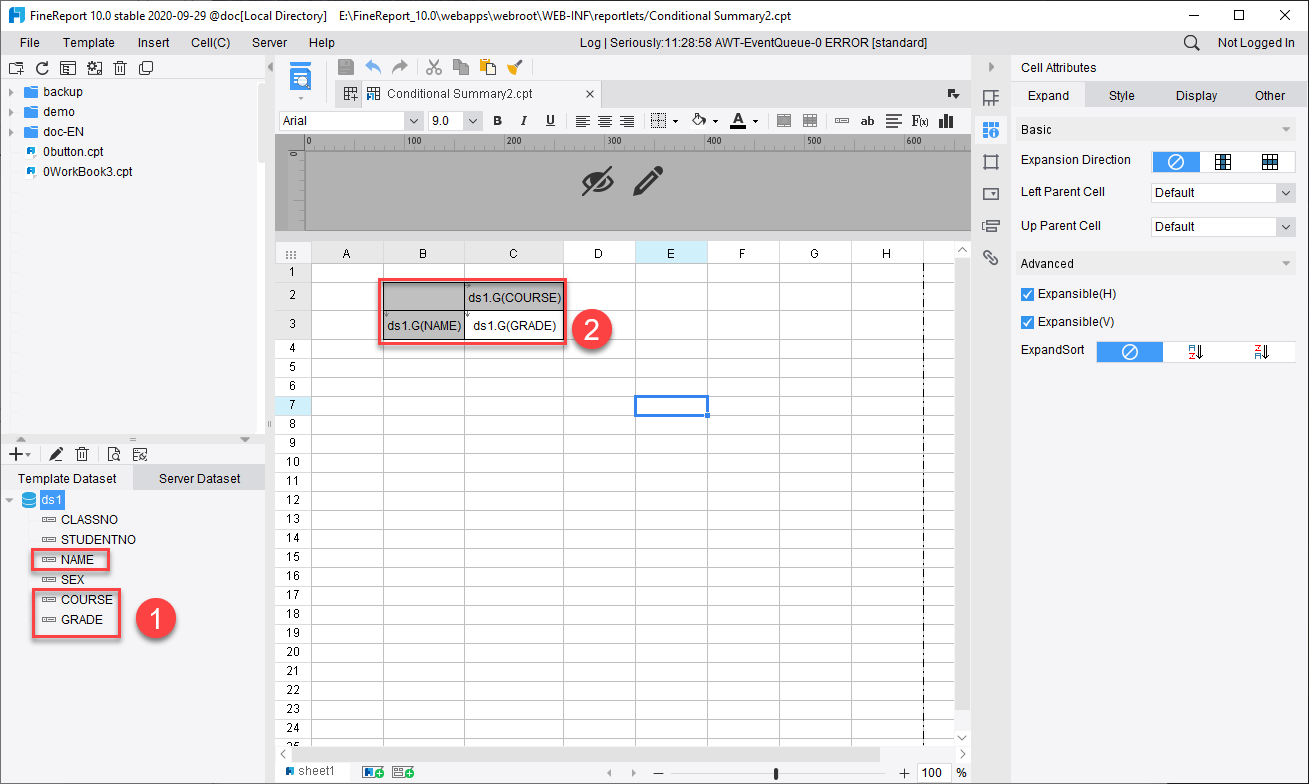Click the trash icon above the file tree
The width and height of the screenshot is (1309, 784).
point(120,68)
